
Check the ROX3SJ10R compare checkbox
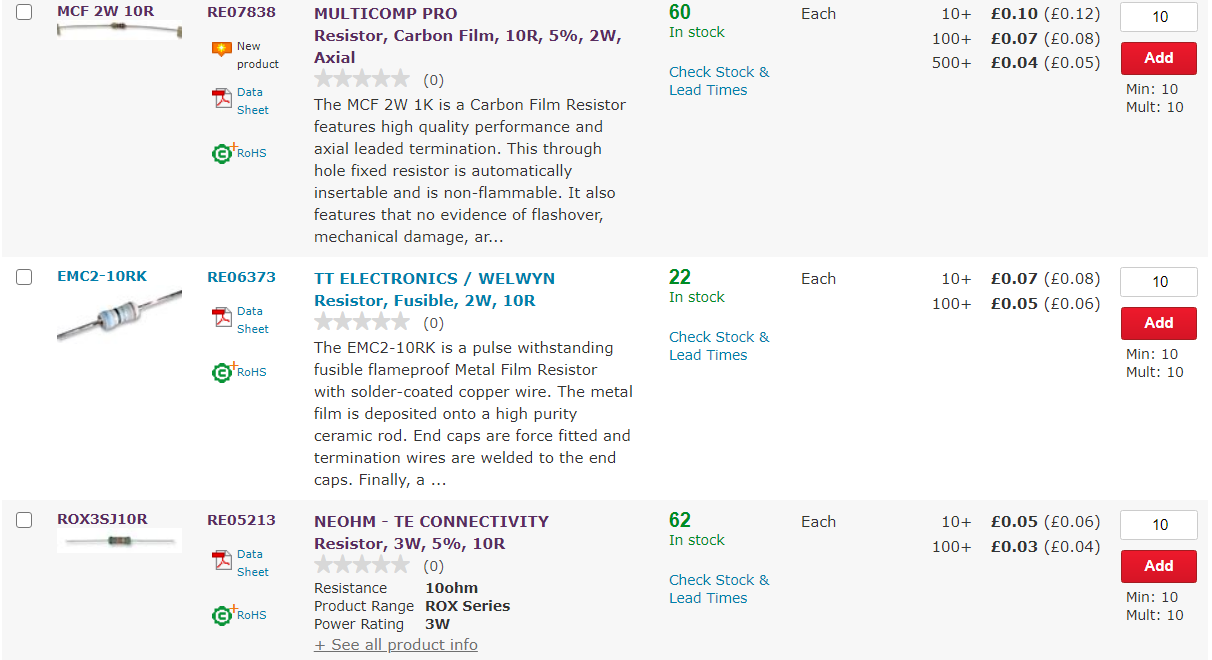24,520
